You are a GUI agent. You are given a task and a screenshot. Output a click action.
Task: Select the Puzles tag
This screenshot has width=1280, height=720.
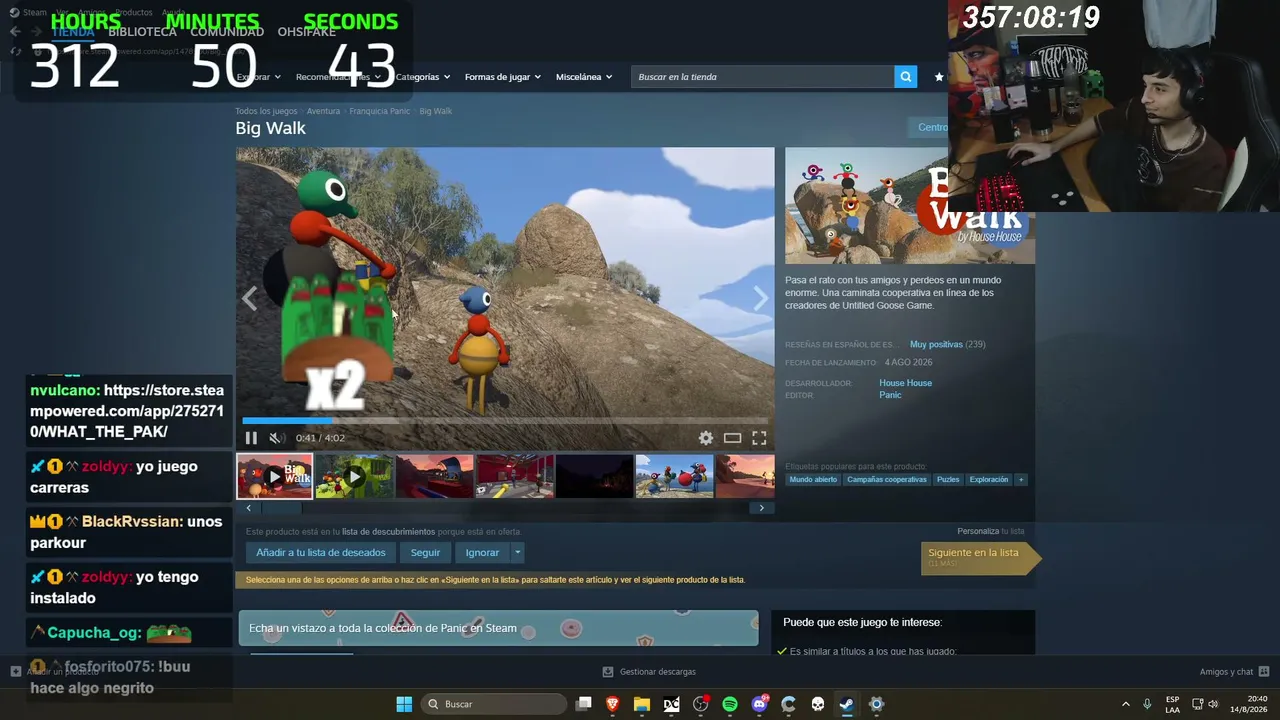point(948,480)
